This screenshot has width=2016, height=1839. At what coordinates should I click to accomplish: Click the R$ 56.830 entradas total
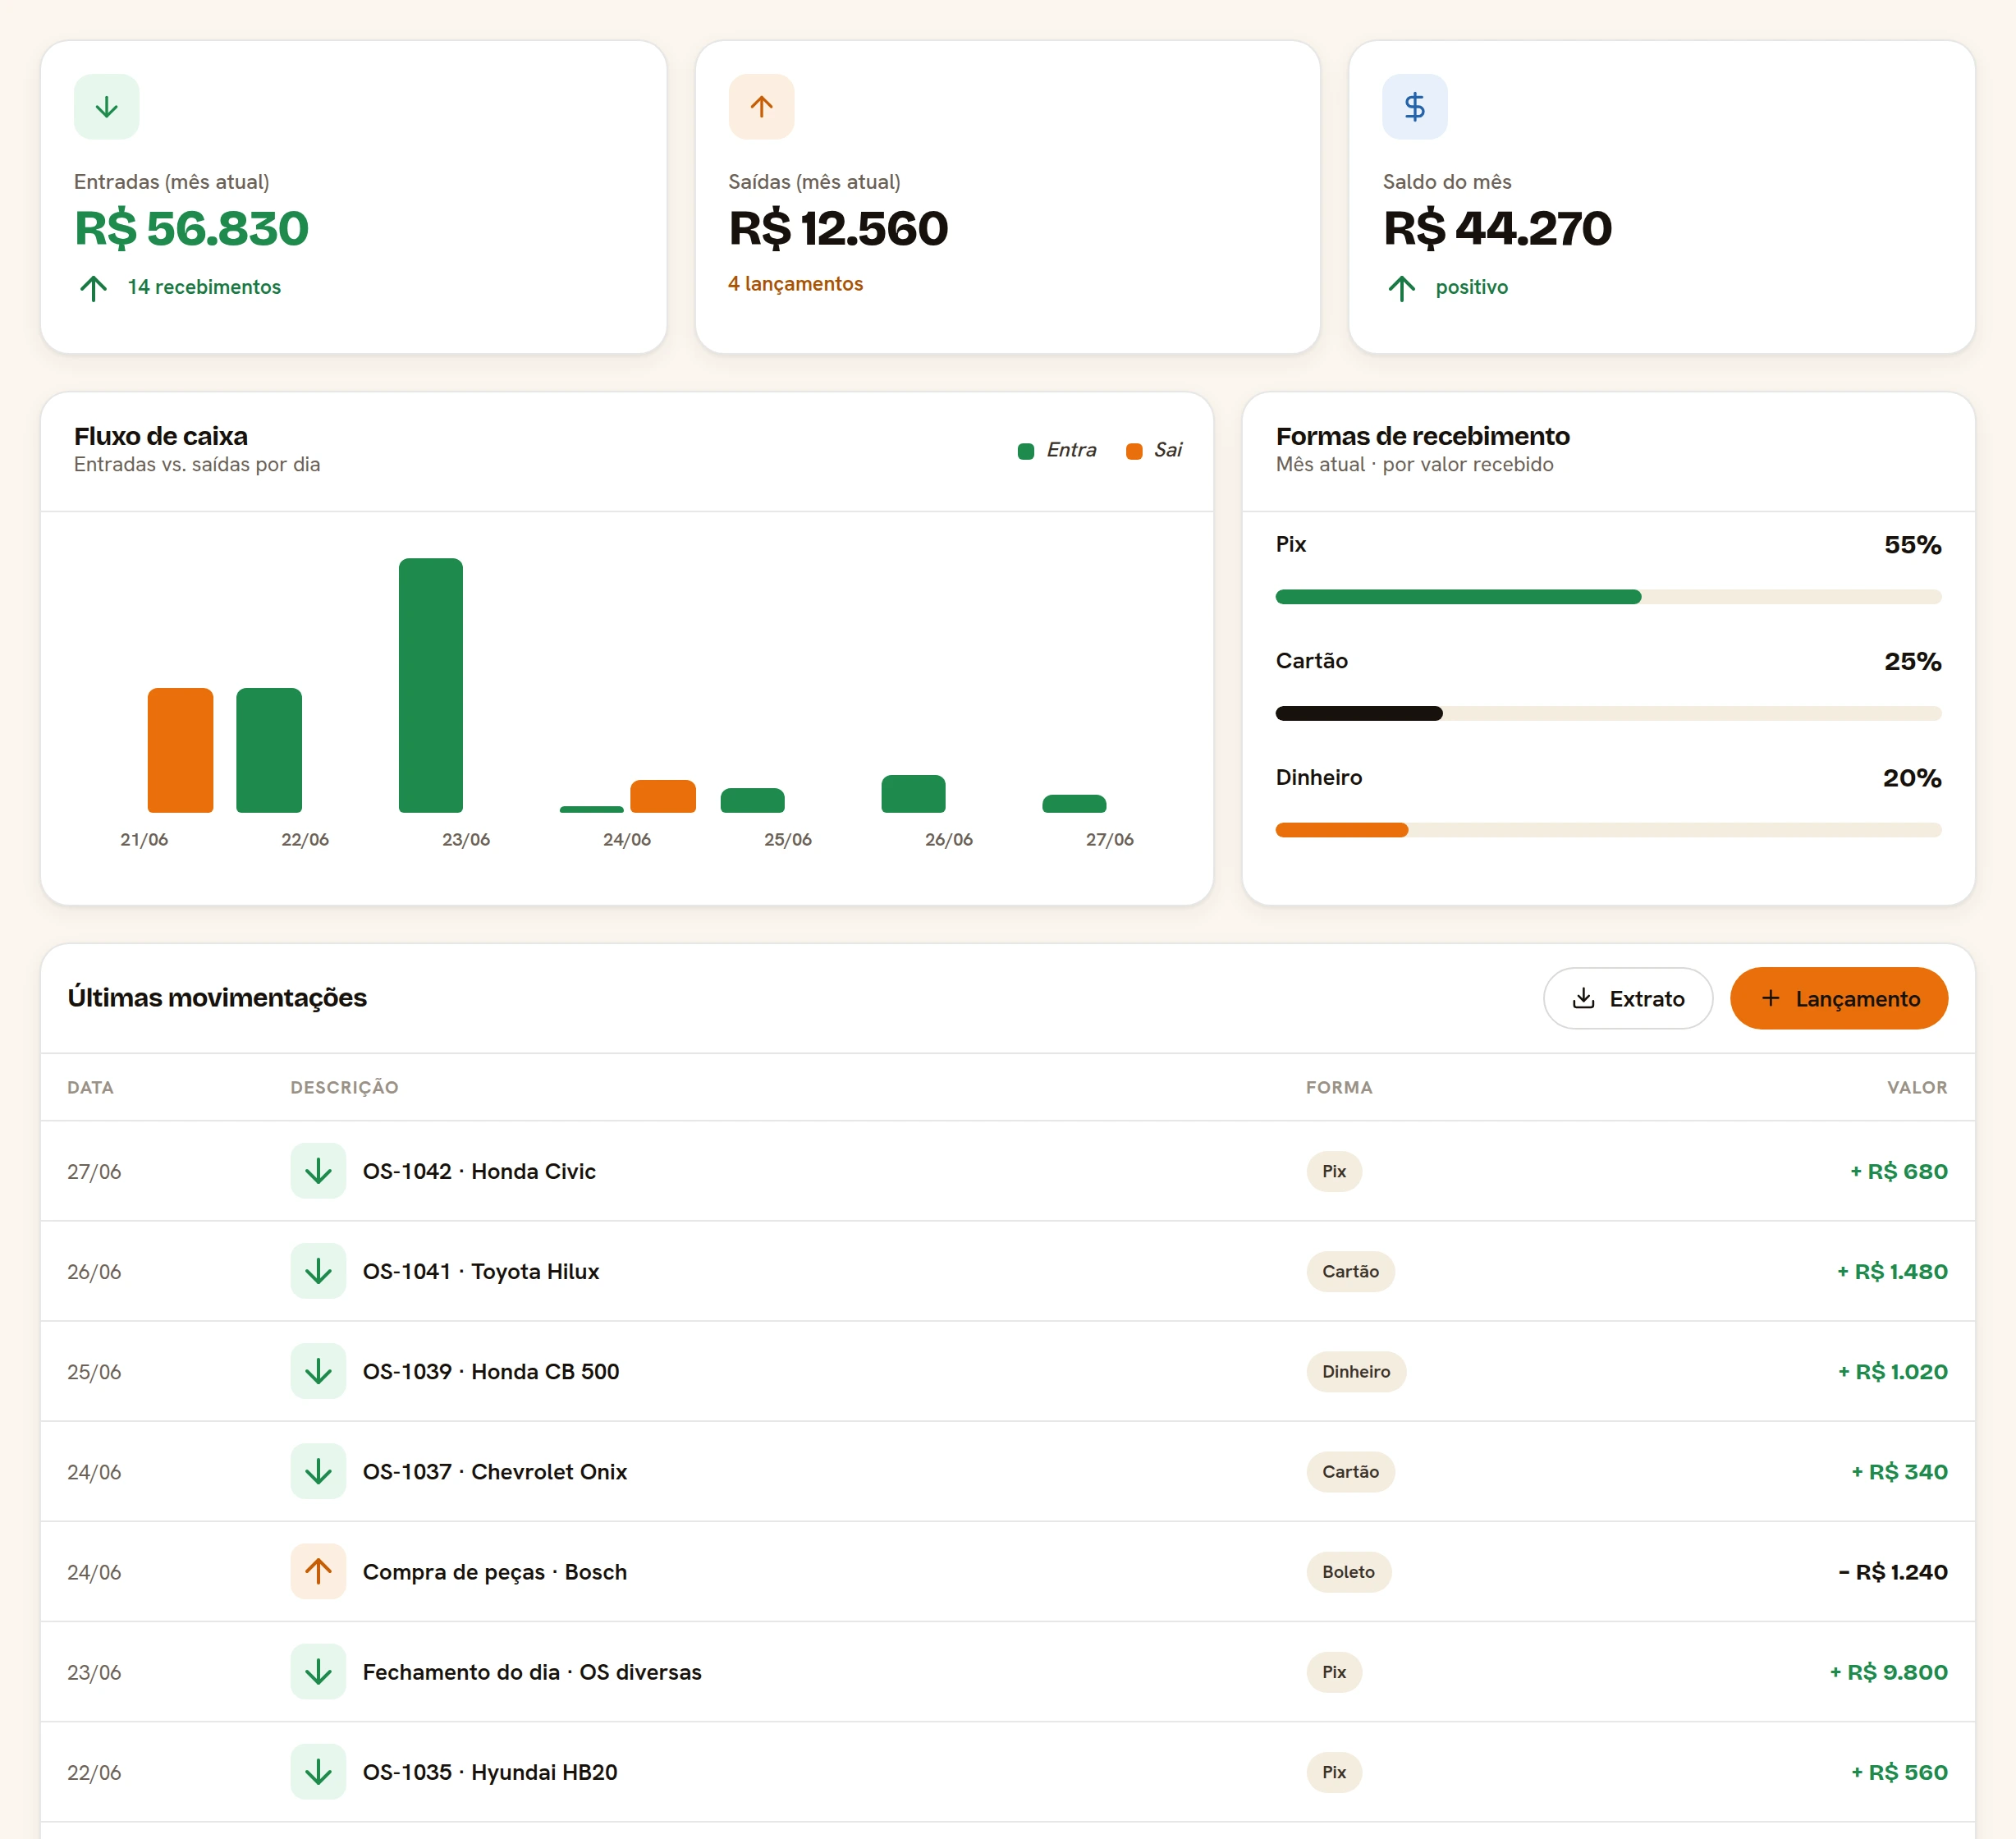click(191, 228)
